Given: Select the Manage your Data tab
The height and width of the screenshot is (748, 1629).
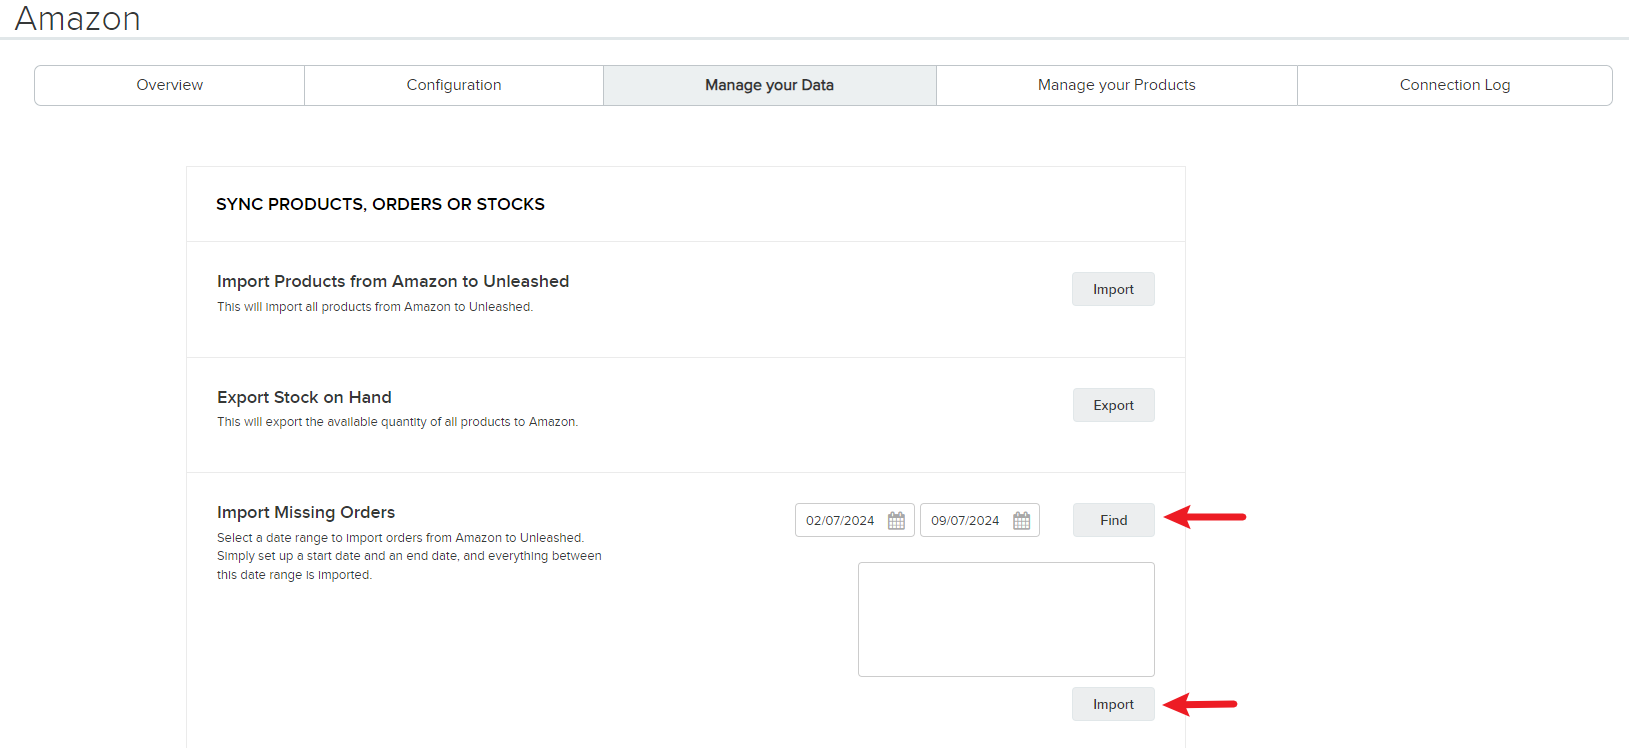Looking at the screenshot, I should (770, 85).
